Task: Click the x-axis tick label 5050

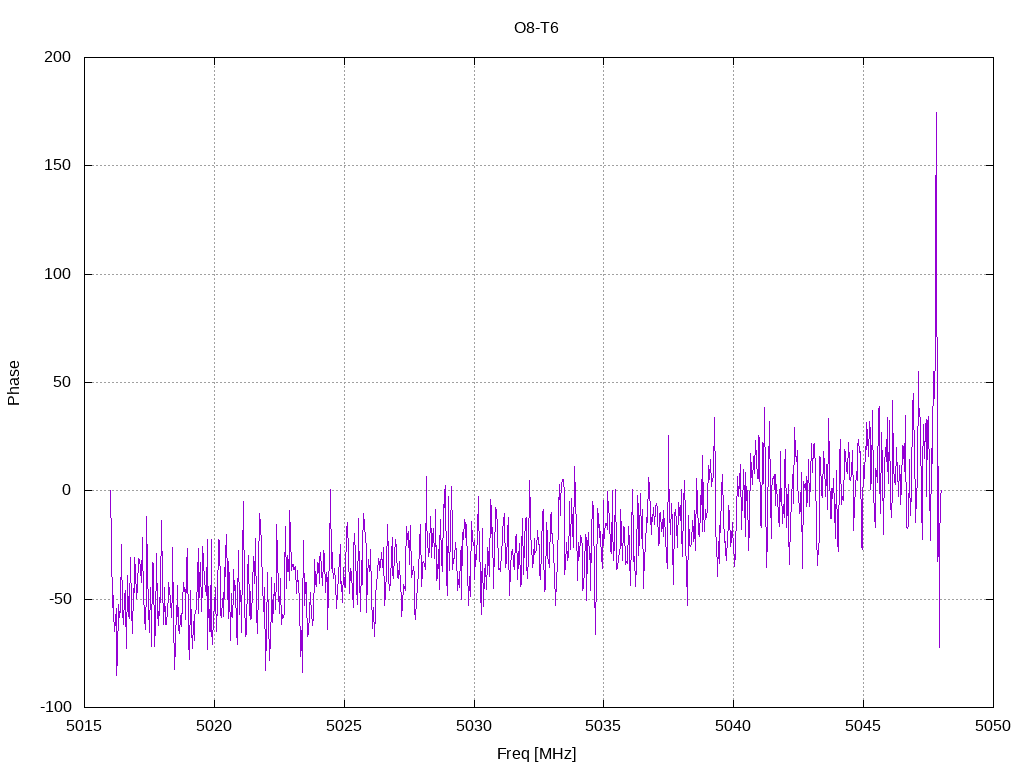Action: tap(993, 726)
